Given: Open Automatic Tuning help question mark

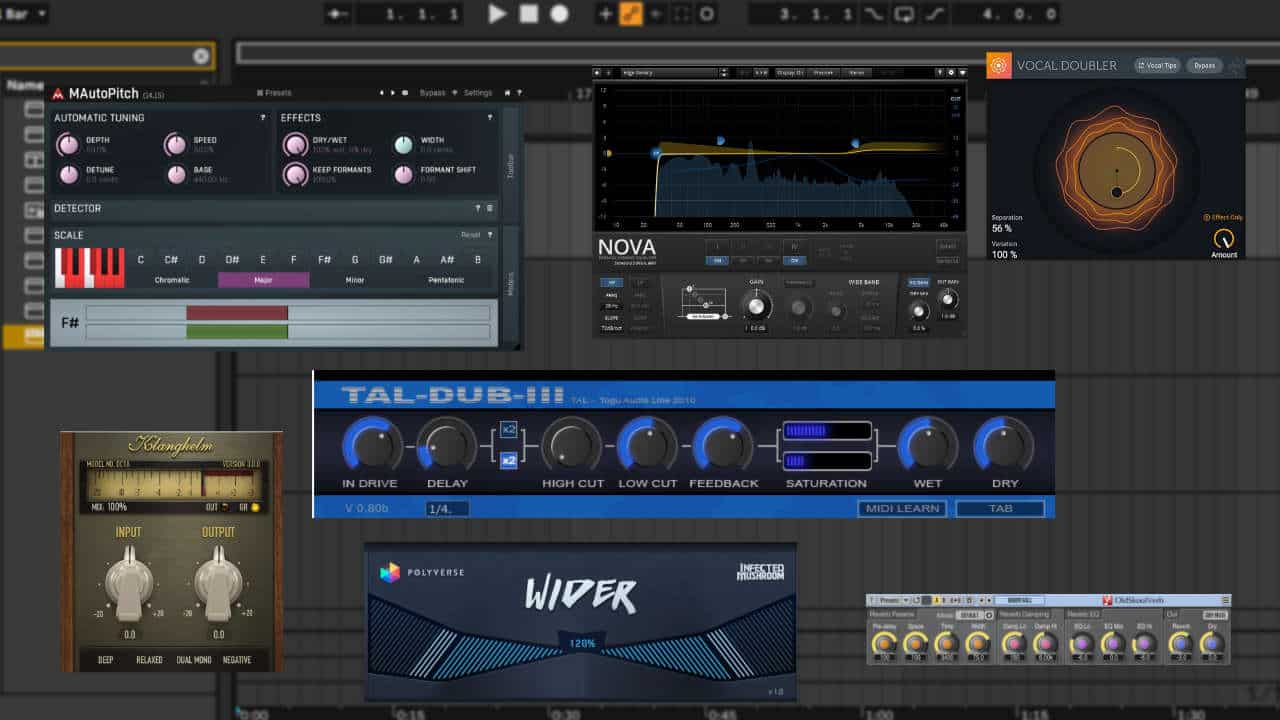Looking at the screenshot, I should coord(263,118).
